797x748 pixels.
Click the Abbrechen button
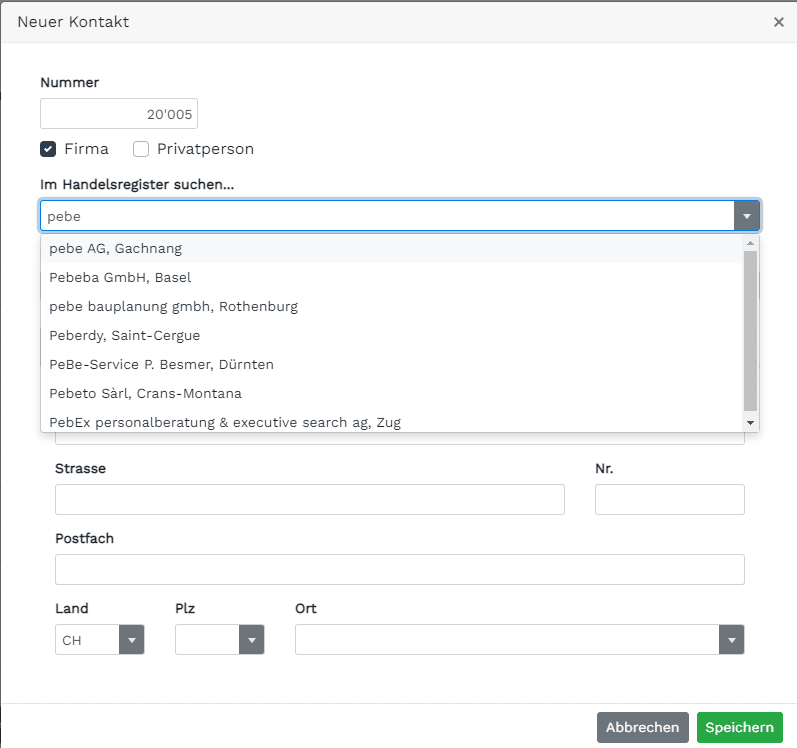(642, 727)
